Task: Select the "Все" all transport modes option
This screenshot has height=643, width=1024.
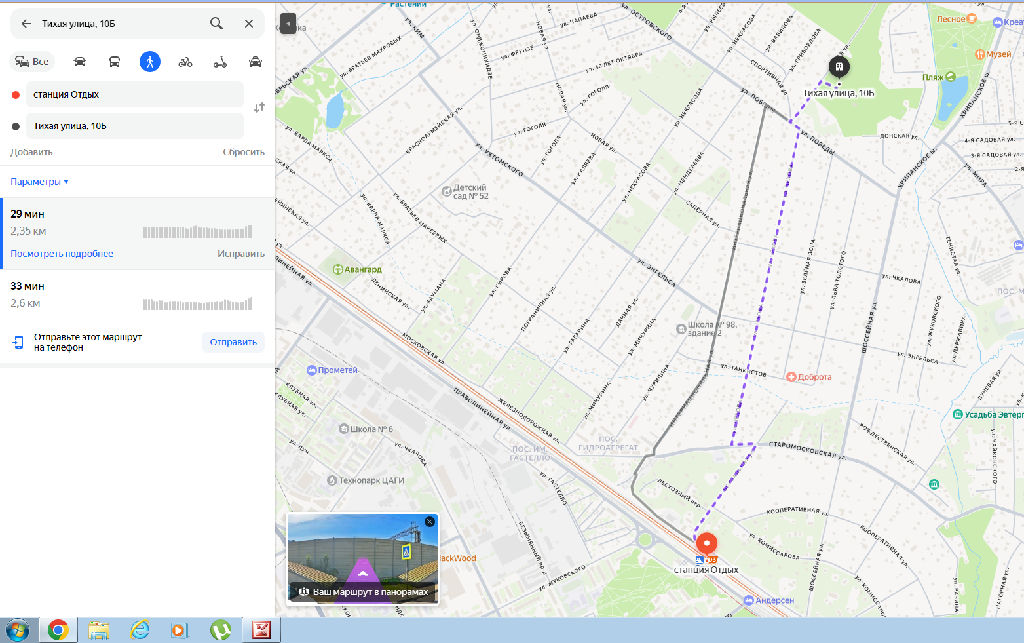Action: click(31, 61)
